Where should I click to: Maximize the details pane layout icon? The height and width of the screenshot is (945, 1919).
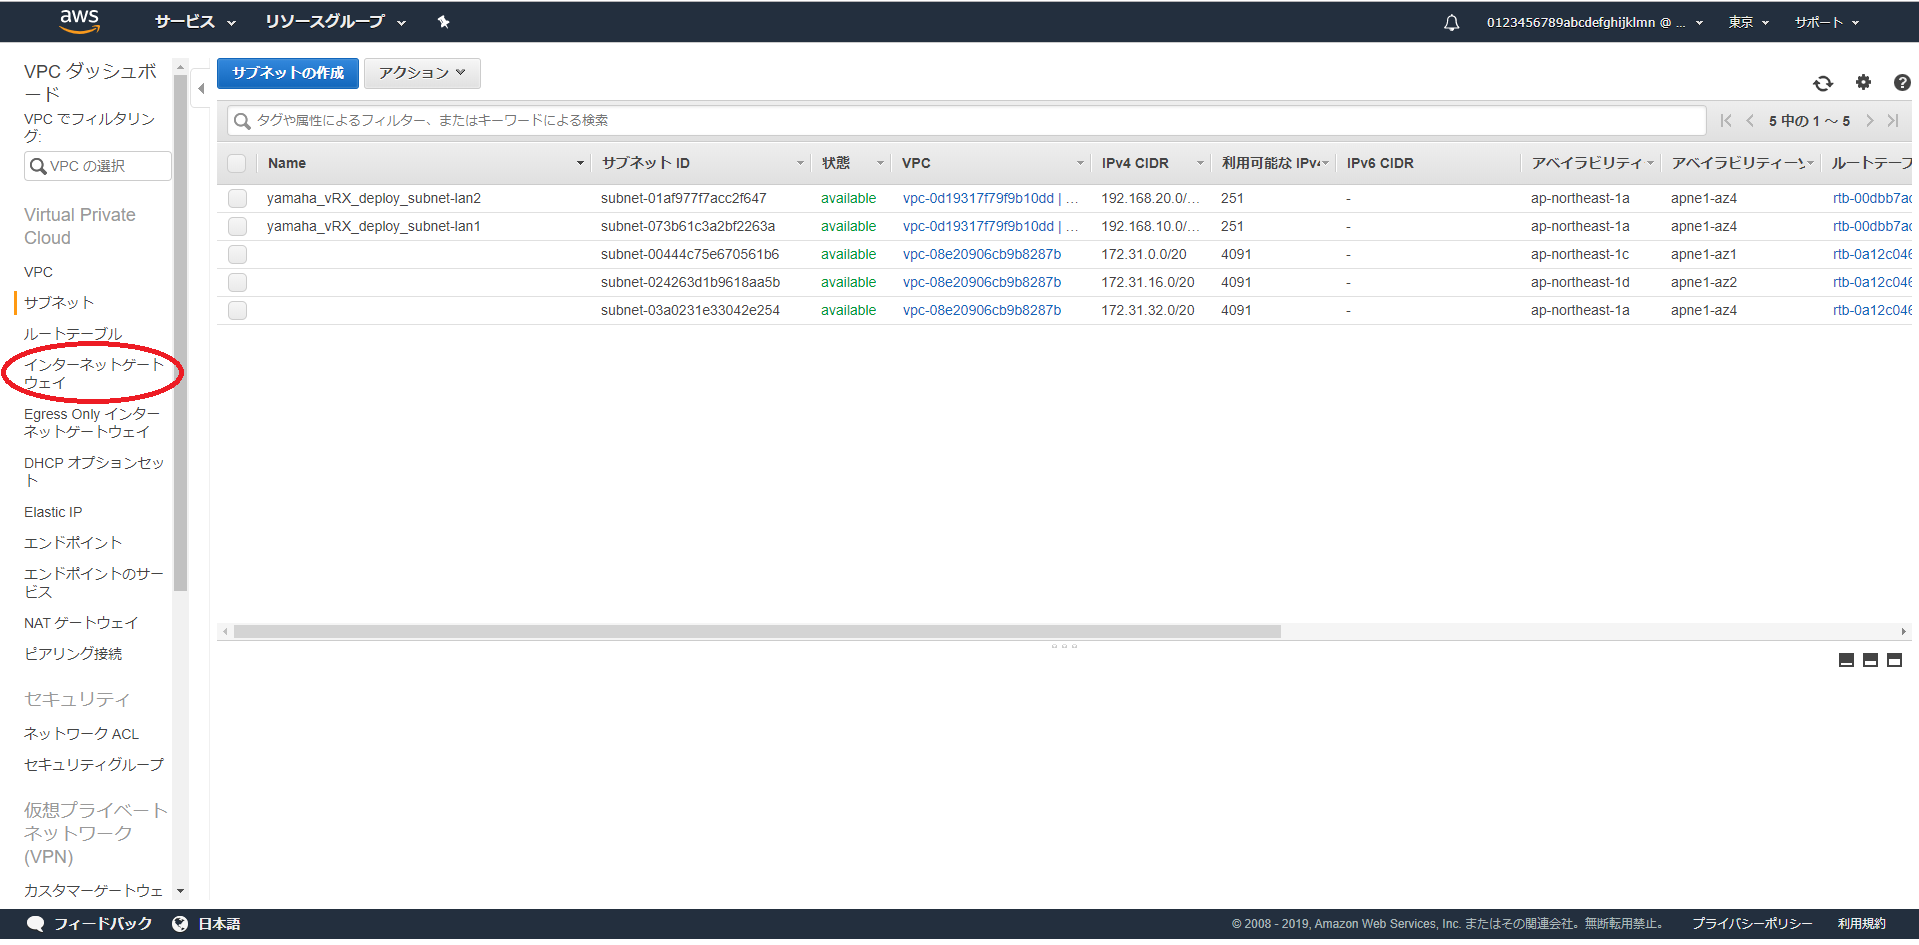[1894, 660]
